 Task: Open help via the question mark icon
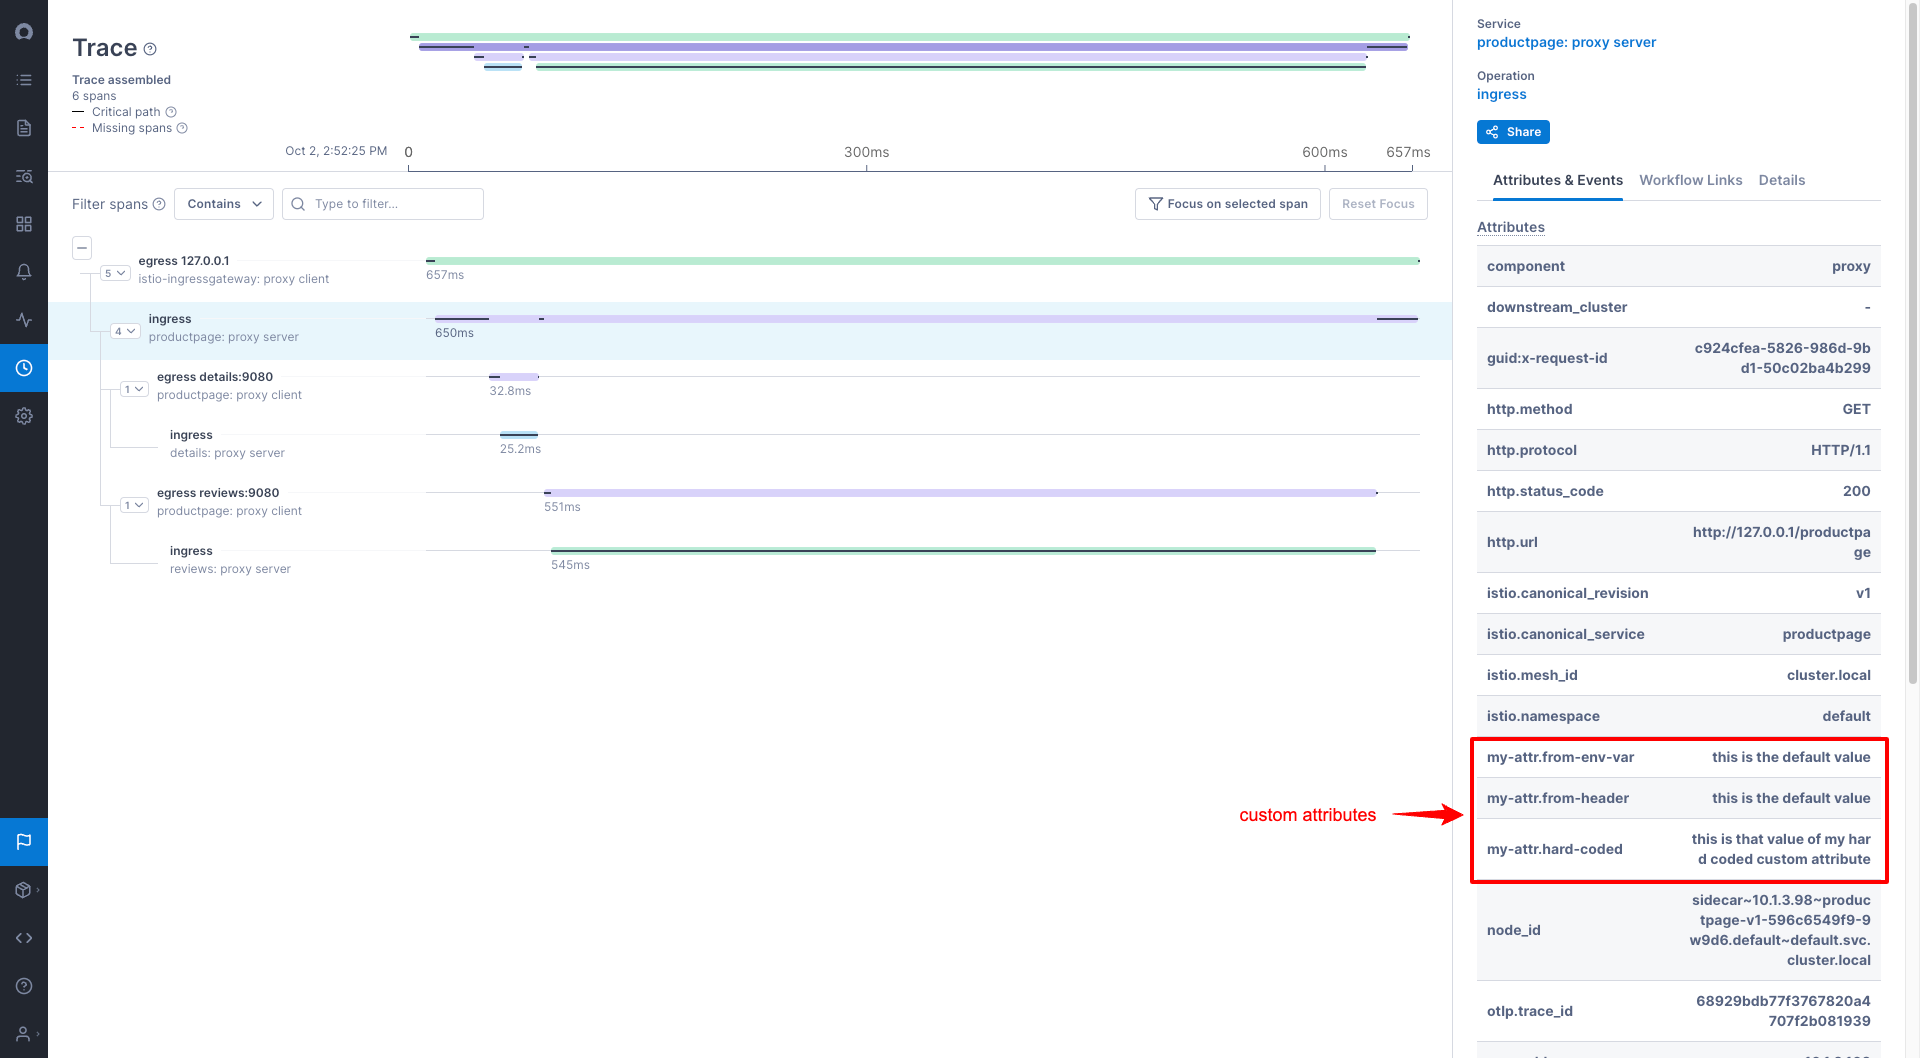click(24, 986)
